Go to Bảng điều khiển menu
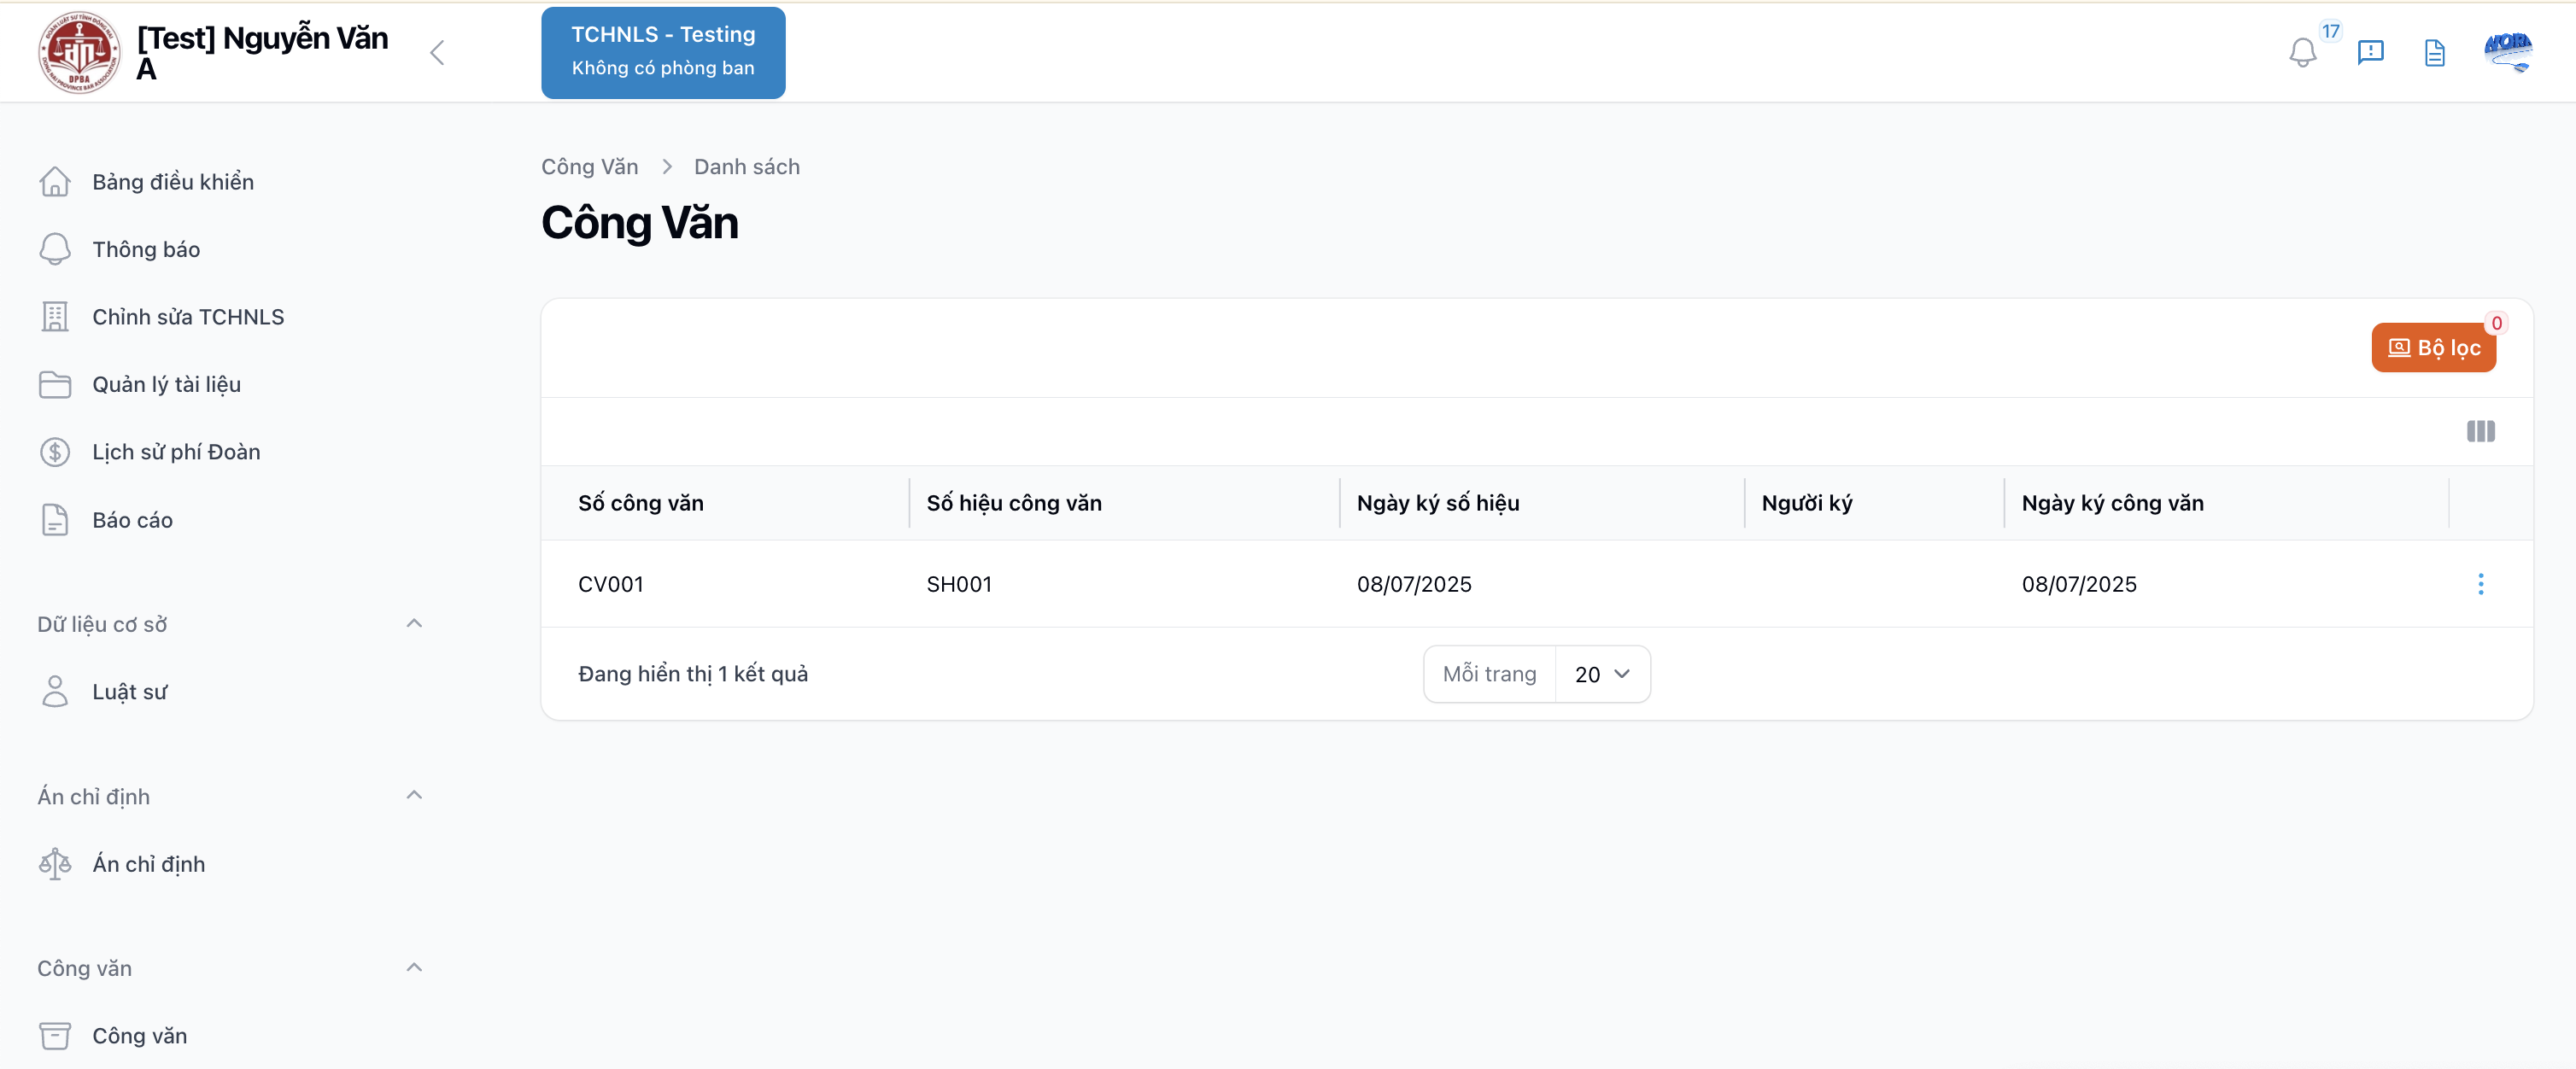The width and height of the screenshot is (2576, 1069). [172, 182]
